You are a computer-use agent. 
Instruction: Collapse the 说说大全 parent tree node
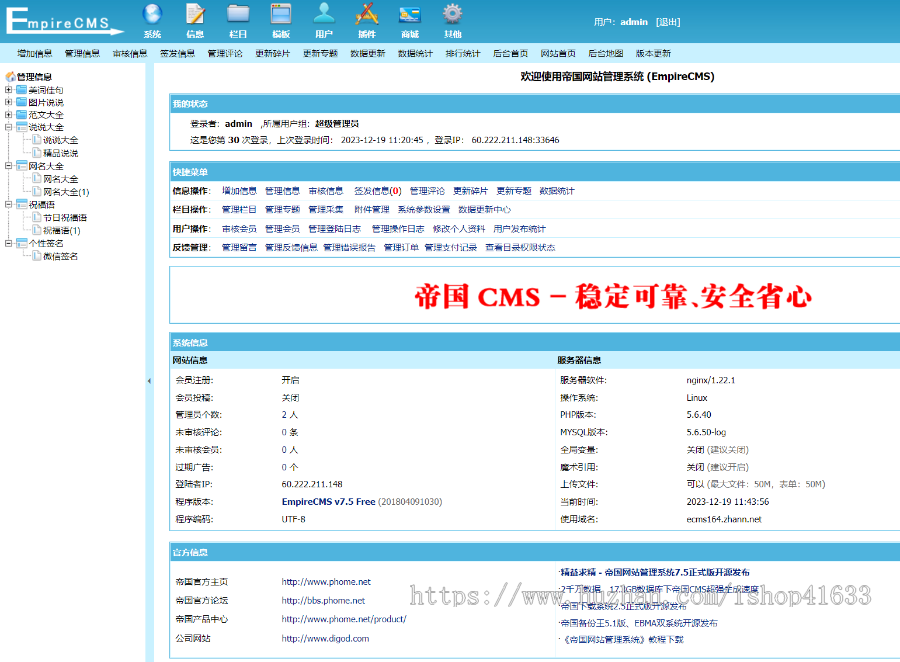(9, 127)
